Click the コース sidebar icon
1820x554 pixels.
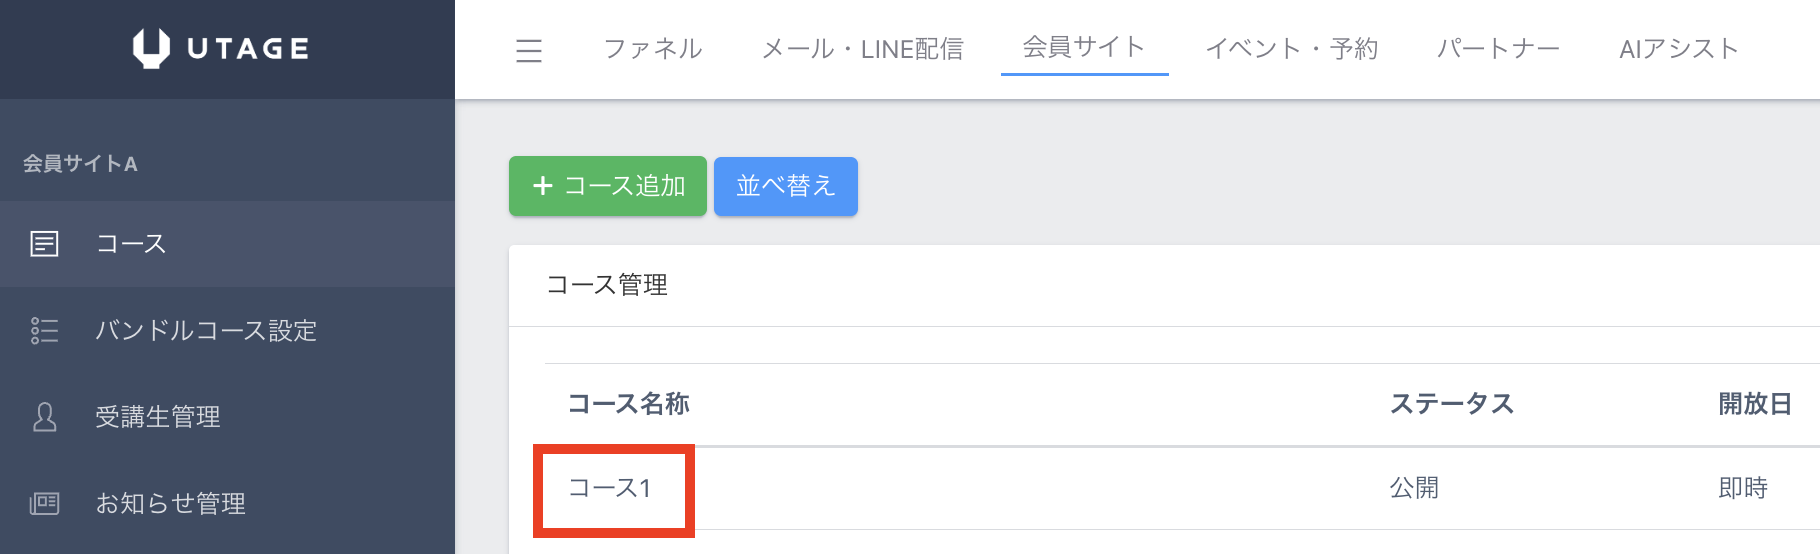(45, 244)
